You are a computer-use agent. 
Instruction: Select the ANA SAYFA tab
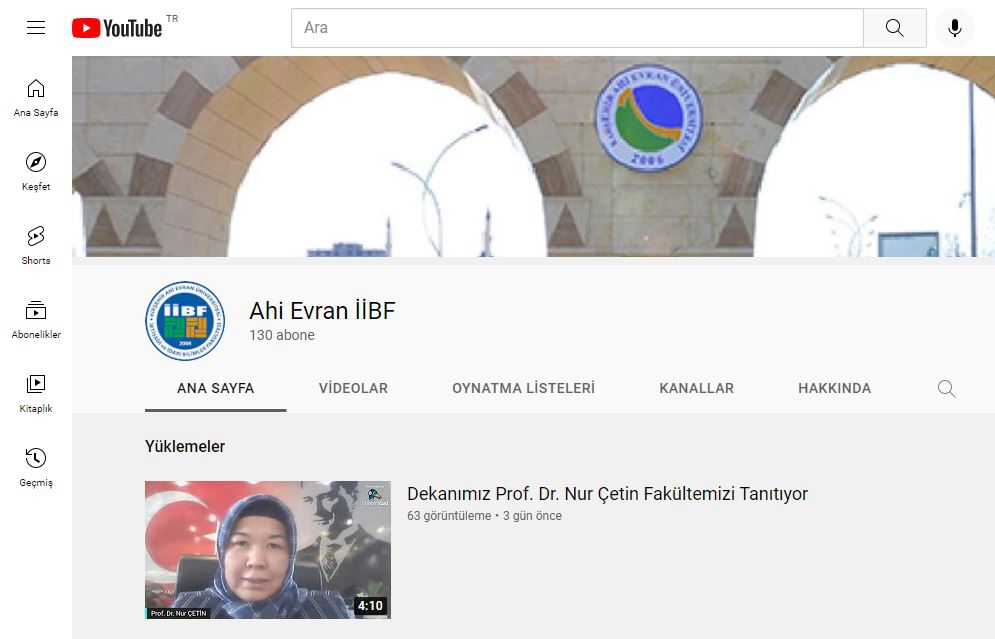point(216,388)
